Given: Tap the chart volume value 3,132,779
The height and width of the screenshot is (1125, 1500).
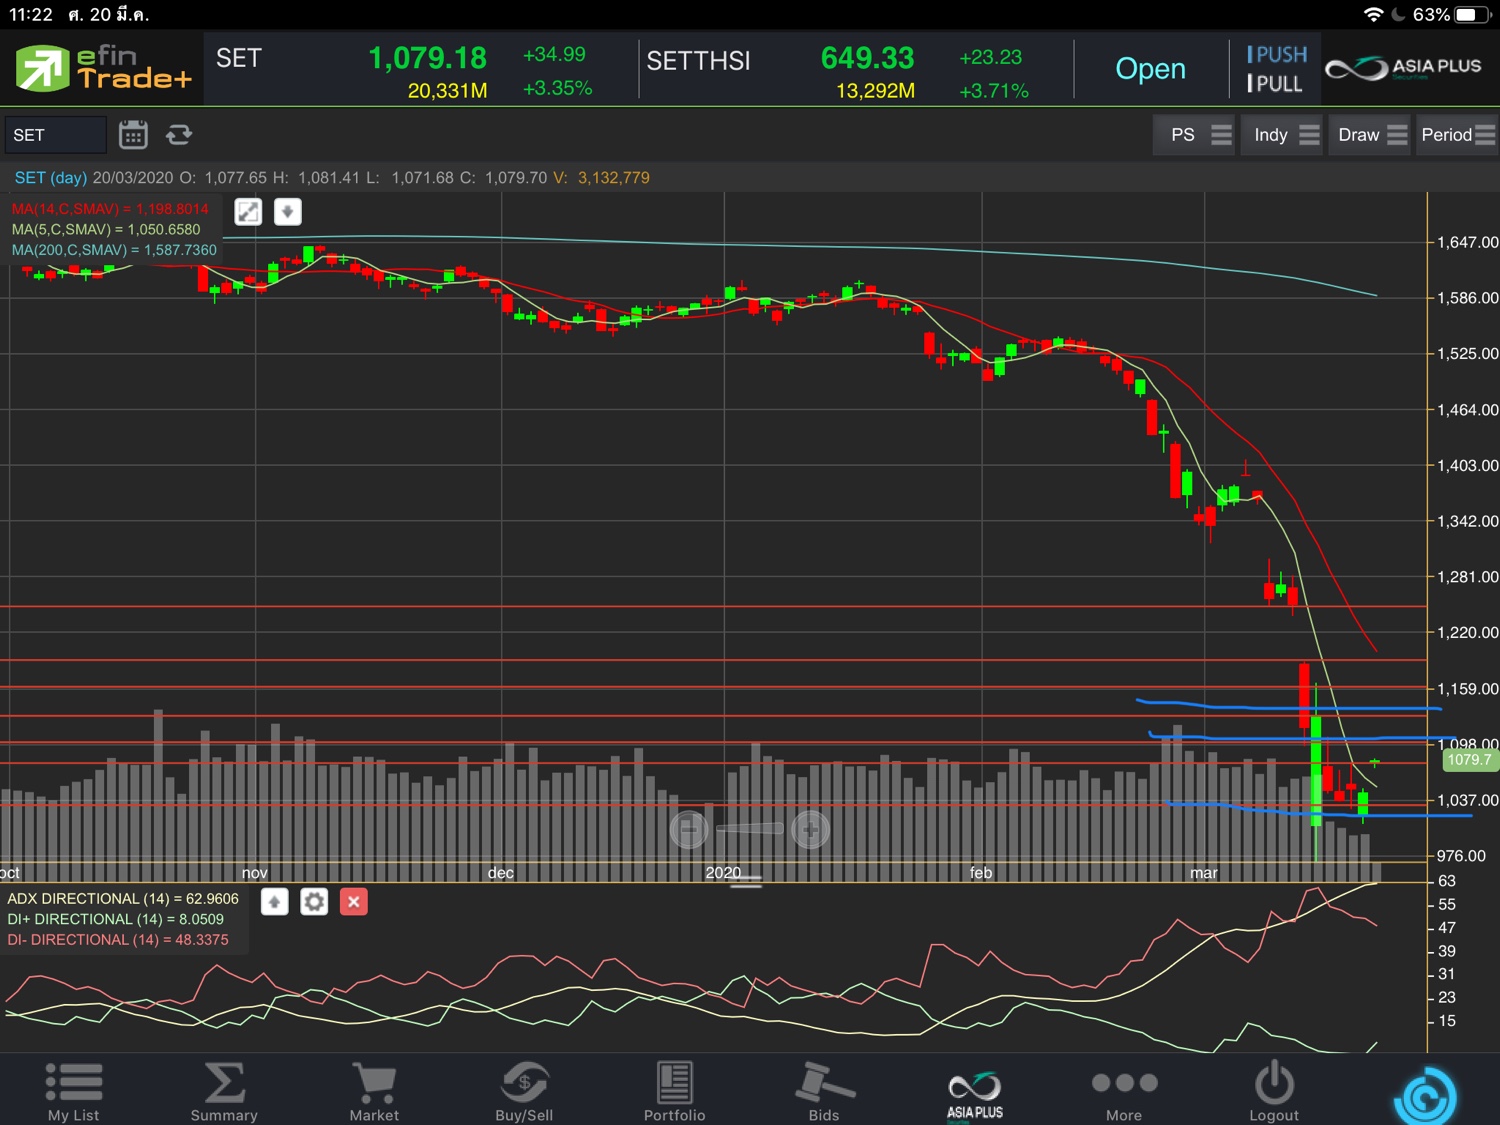Looking at the screenshot, I should click(x=614, y=178).
